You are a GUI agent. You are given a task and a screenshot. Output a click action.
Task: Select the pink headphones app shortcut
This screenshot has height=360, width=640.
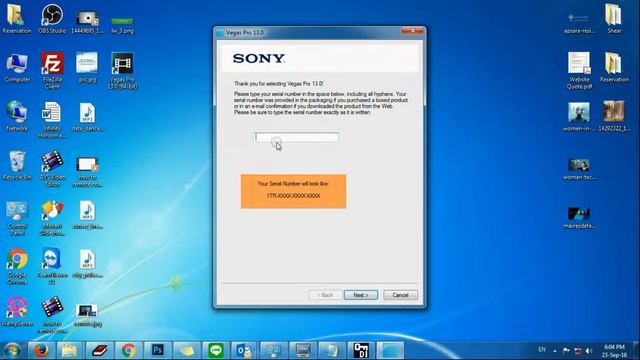(x=17, y=312)
